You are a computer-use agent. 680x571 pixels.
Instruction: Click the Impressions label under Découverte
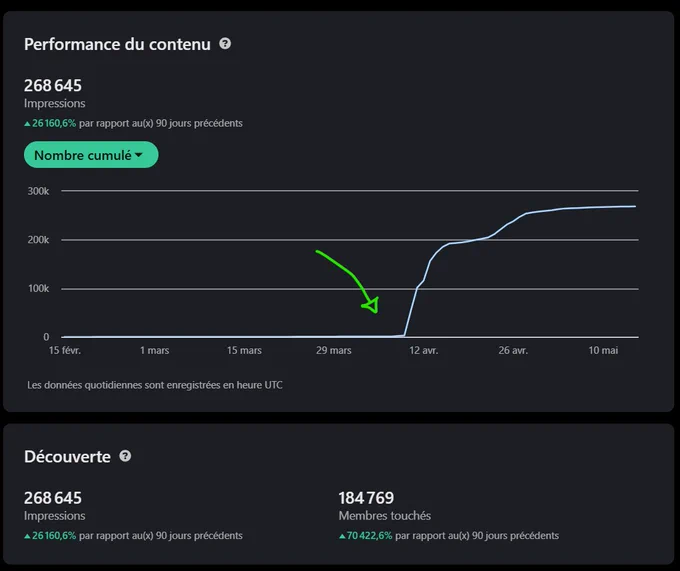(x=55, y=516)
